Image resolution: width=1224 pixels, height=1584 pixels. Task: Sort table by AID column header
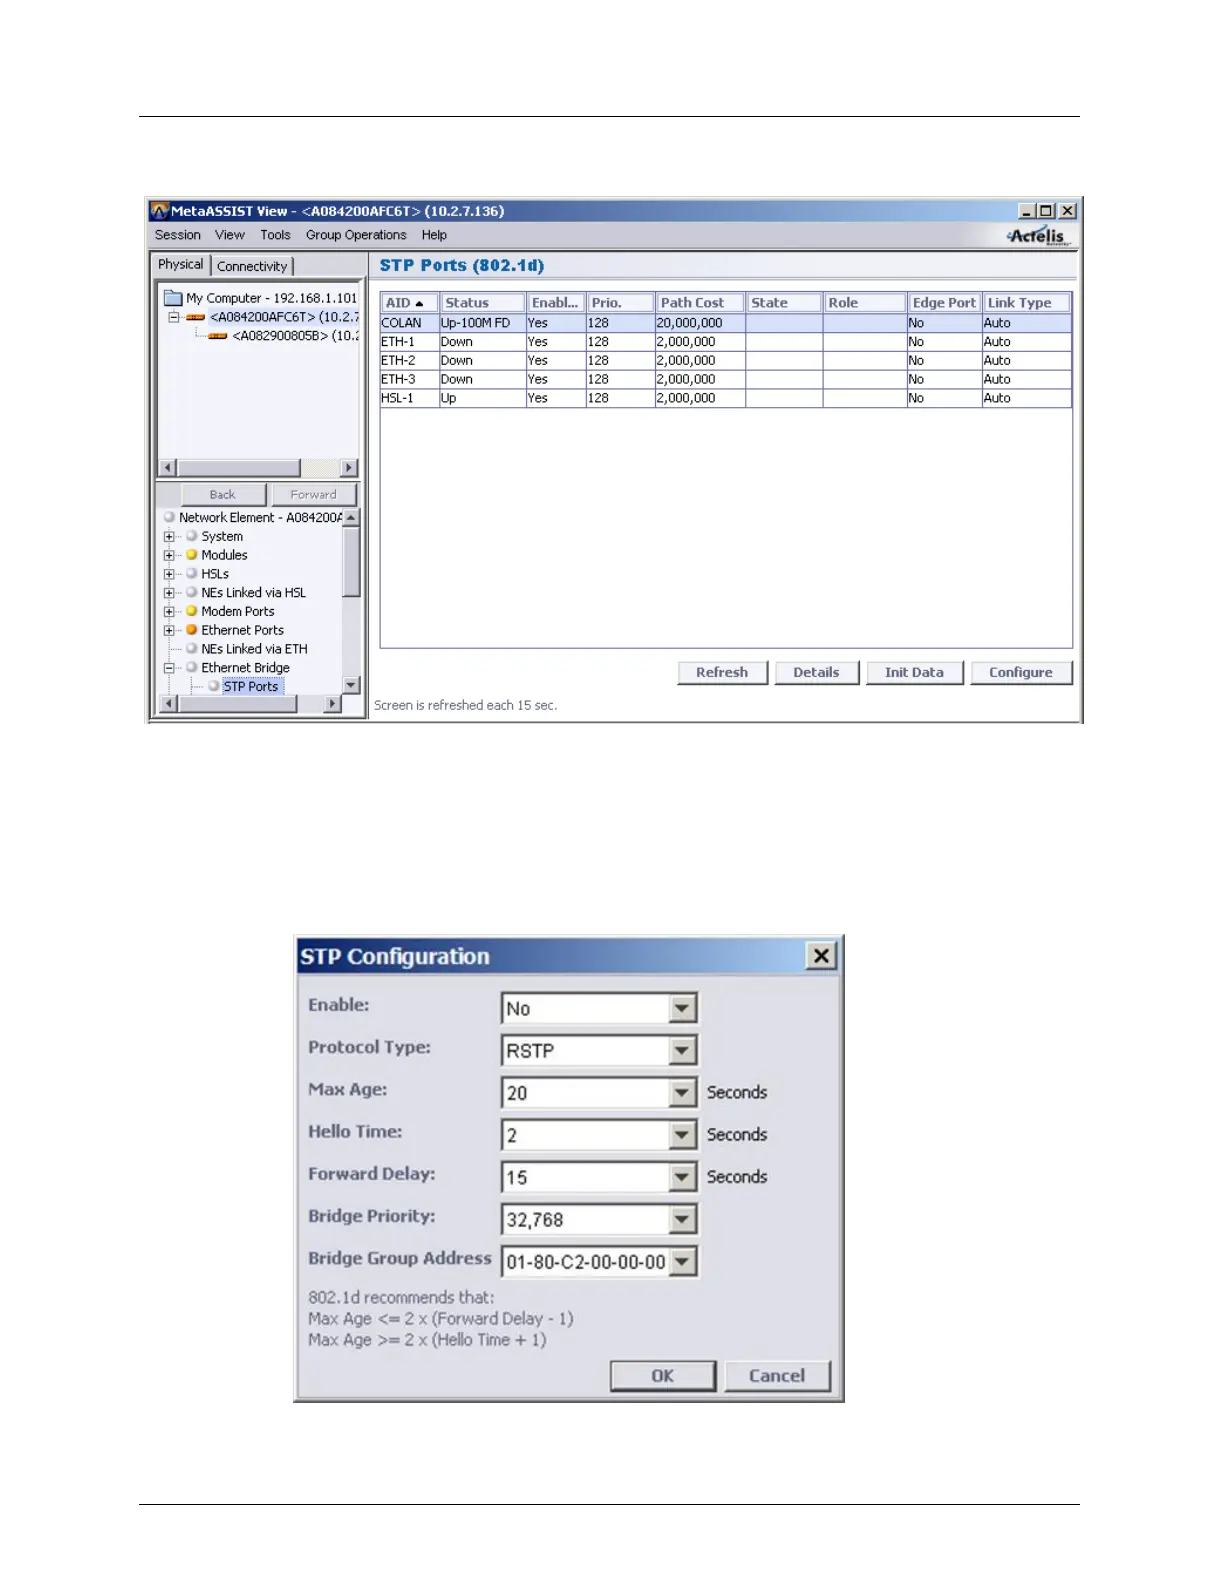pyautogui.click(x=409, y=303)
